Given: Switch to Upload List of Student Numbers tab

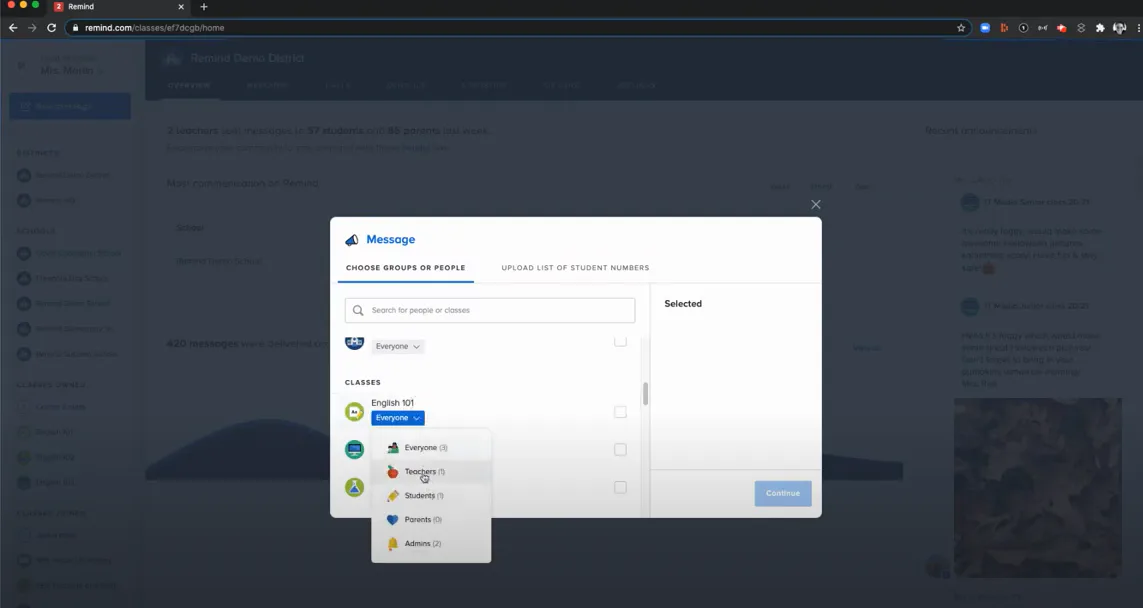Looking at the screenshot, I should coord(574,267).
